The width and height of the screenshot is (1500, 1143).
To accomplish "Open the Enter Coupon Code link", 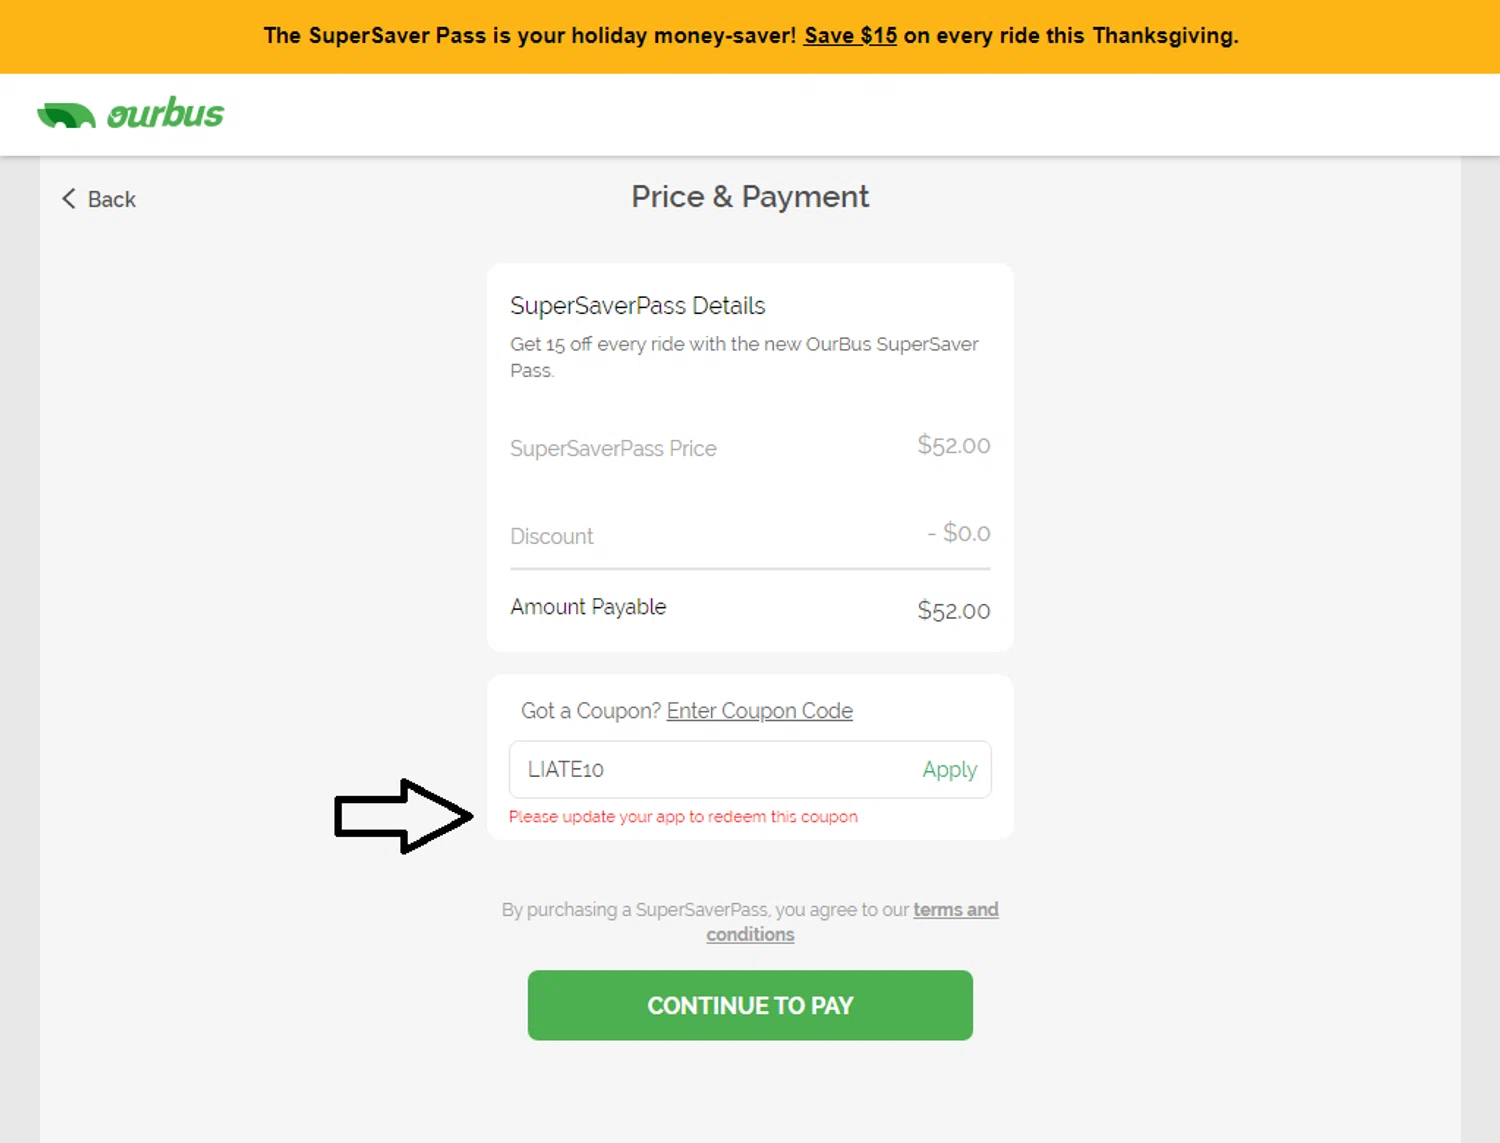I will pyautogui.click(x=759, y=711).
